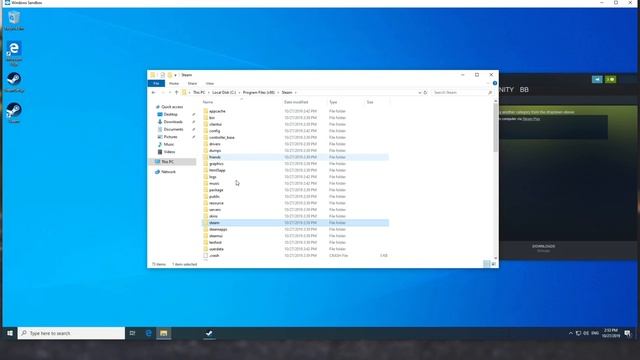
Task: Open the Microsoft Edge desktop shortcut
Action: (14, 53)
